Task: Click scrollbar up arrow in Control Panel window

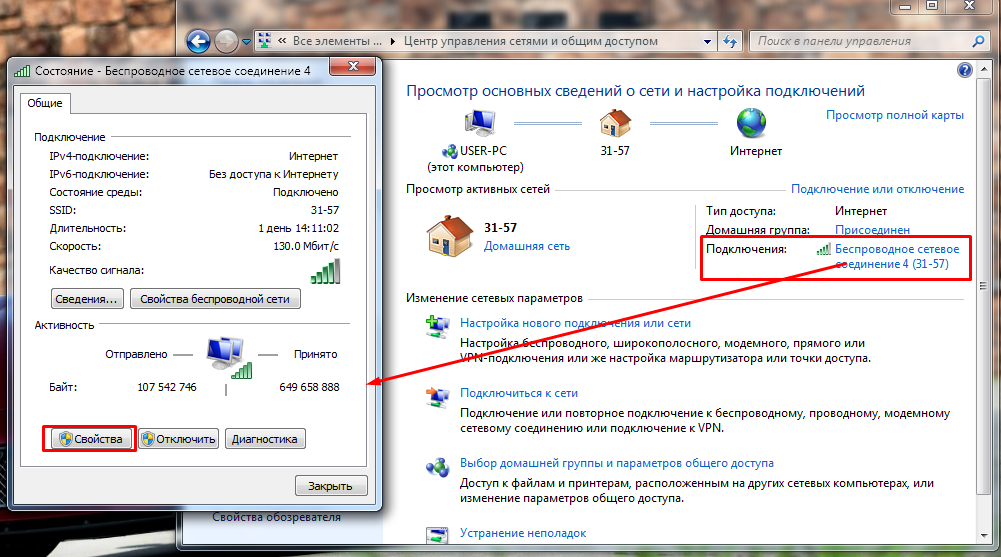Action: (x=983, y=68)
